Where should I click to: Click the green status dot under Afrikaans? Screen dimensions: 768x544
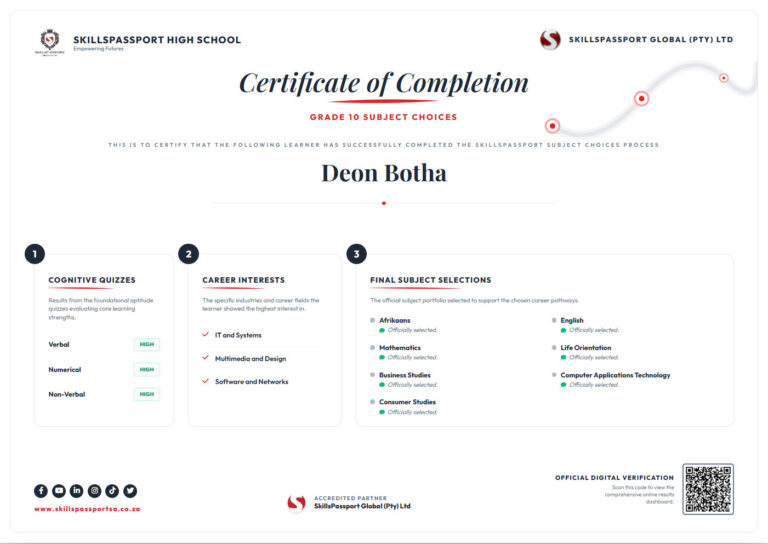coord(382,331)
